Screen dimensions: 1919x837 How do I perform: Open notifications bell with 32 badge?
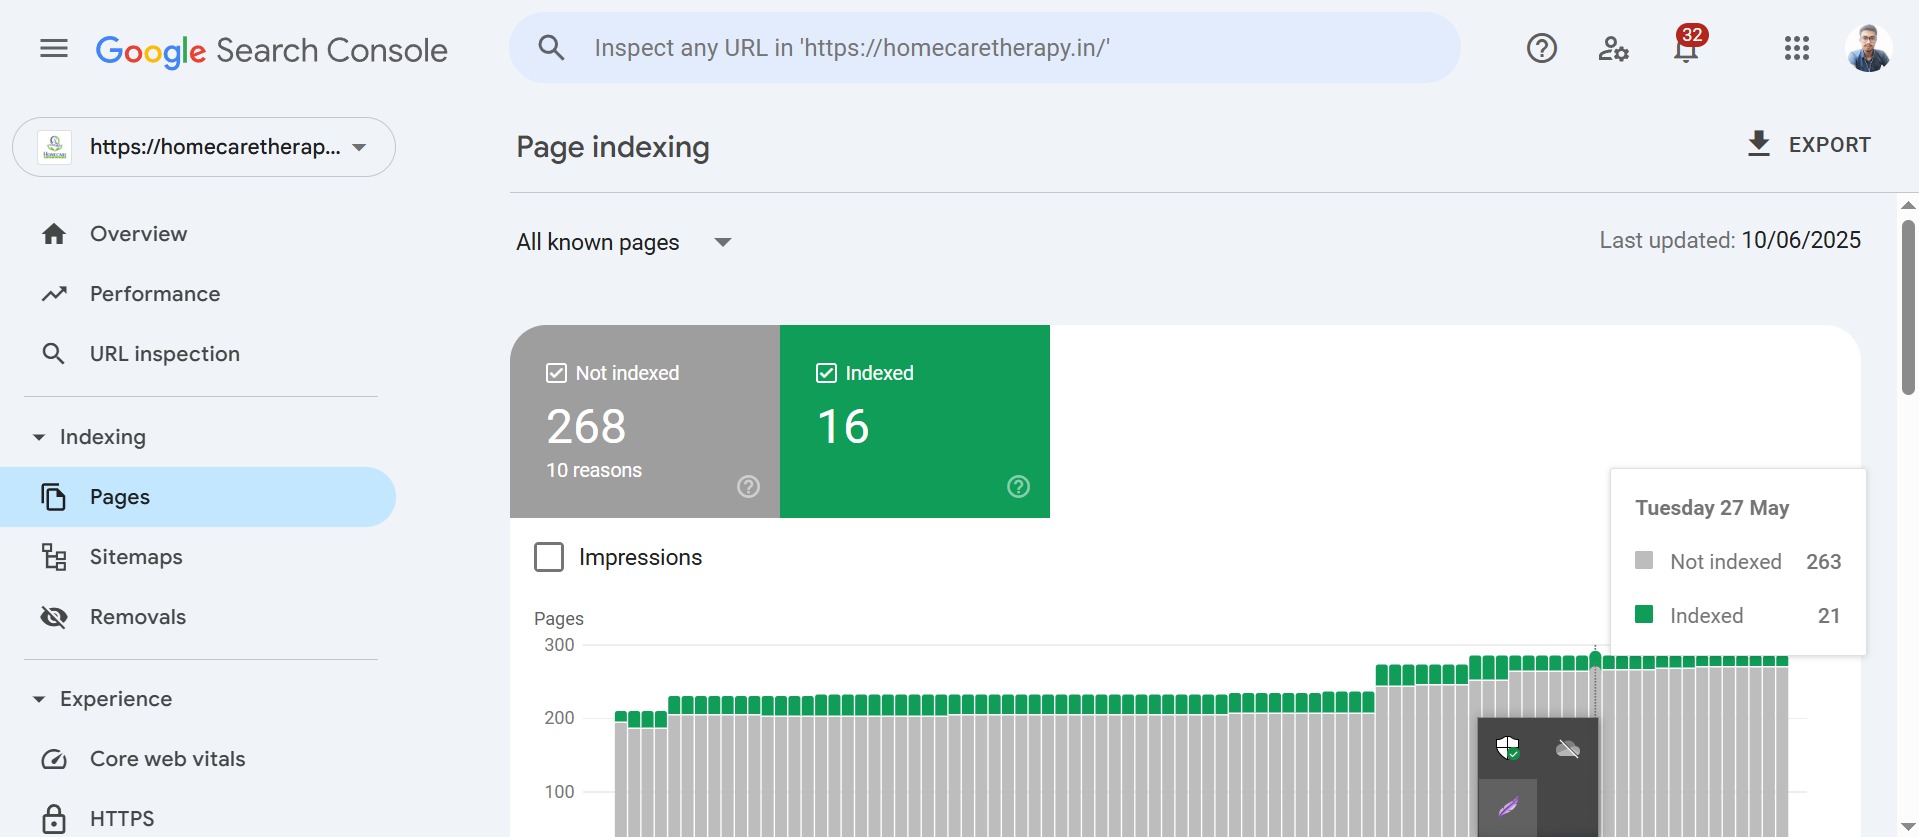pyautogui.click(x=1687, y=45)
